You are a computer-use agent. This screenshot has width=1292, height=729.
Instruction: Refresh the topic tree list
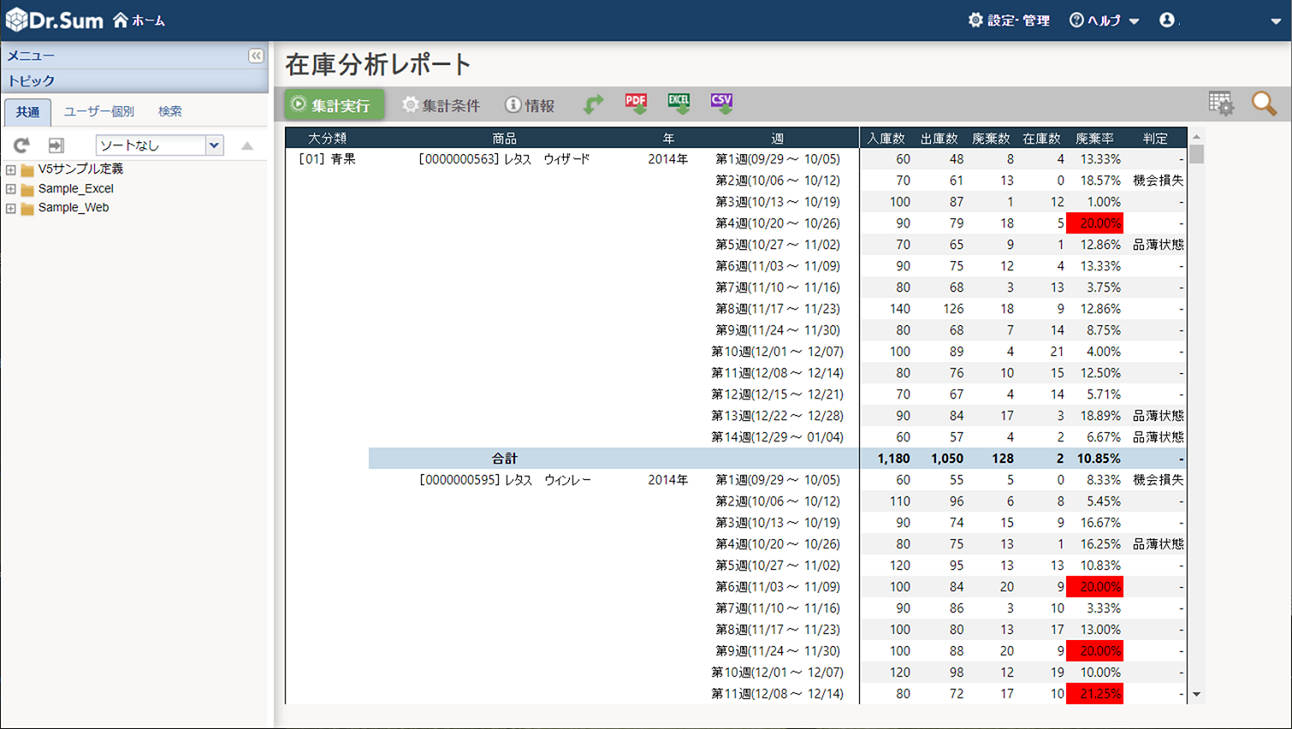pyautogui.click(x=21, y=146)
